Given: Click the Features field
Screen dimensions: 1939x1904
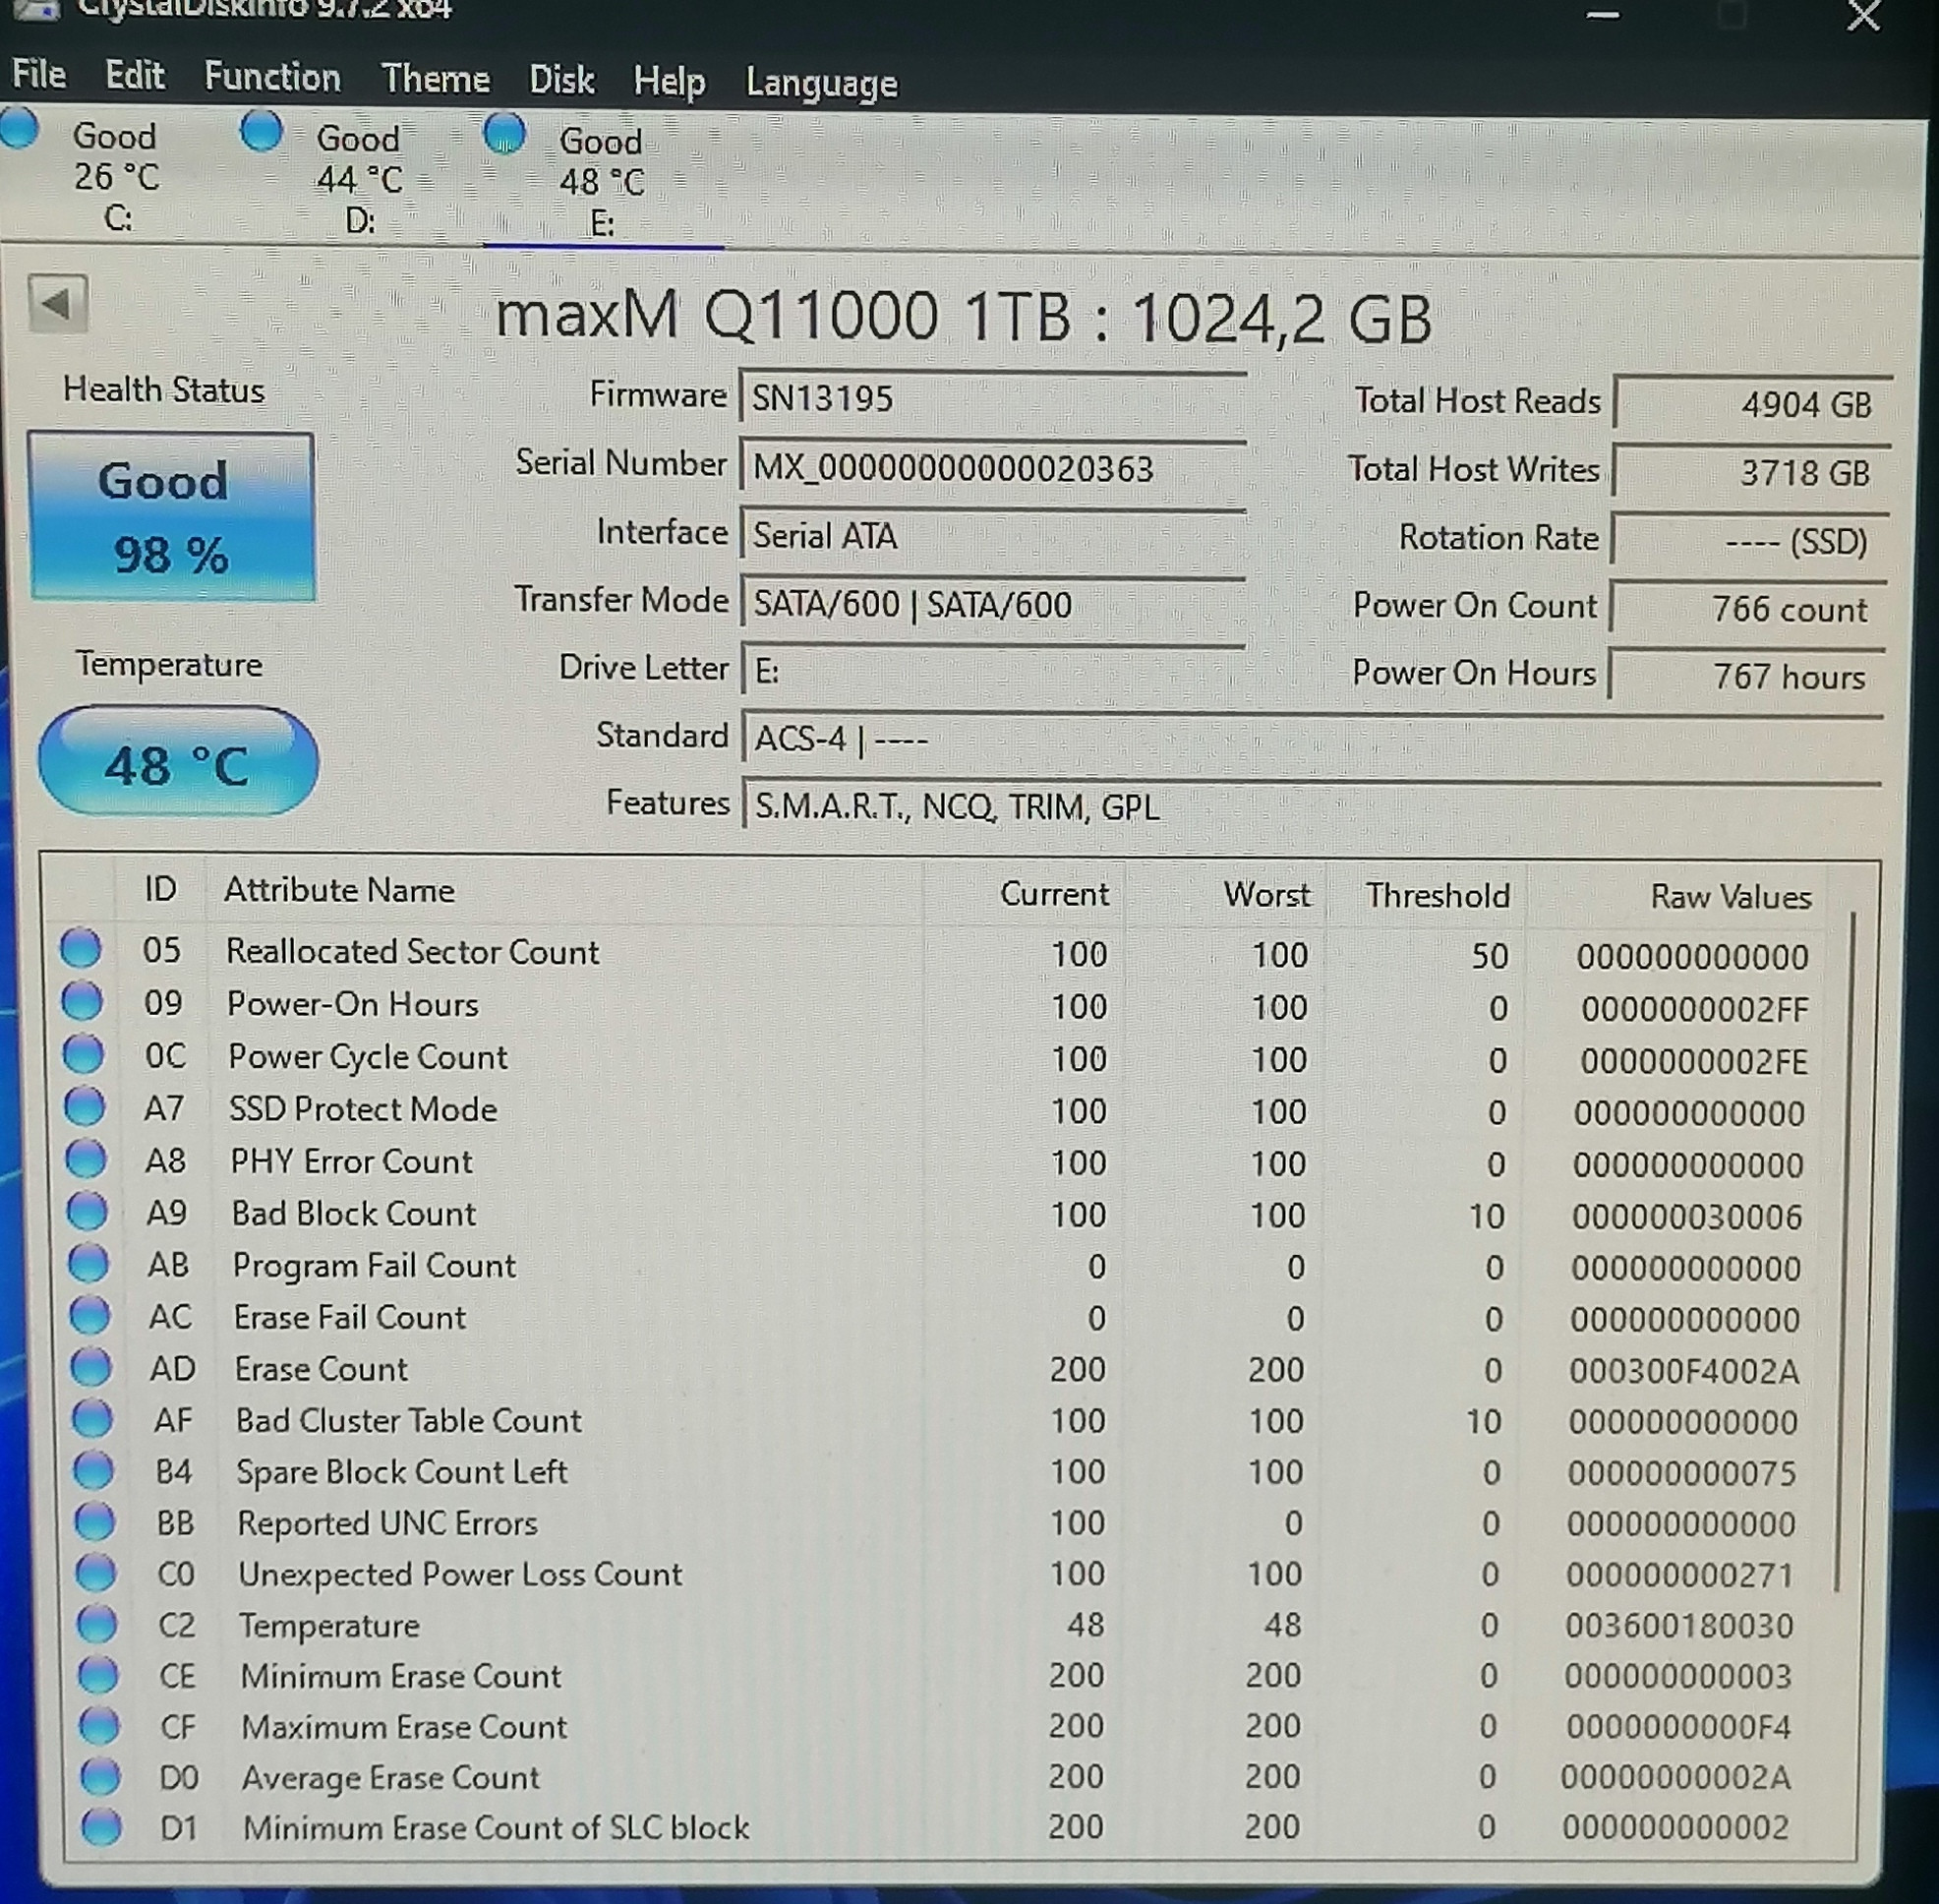Looking at the screenshot, I should (x=1312, y=807).
